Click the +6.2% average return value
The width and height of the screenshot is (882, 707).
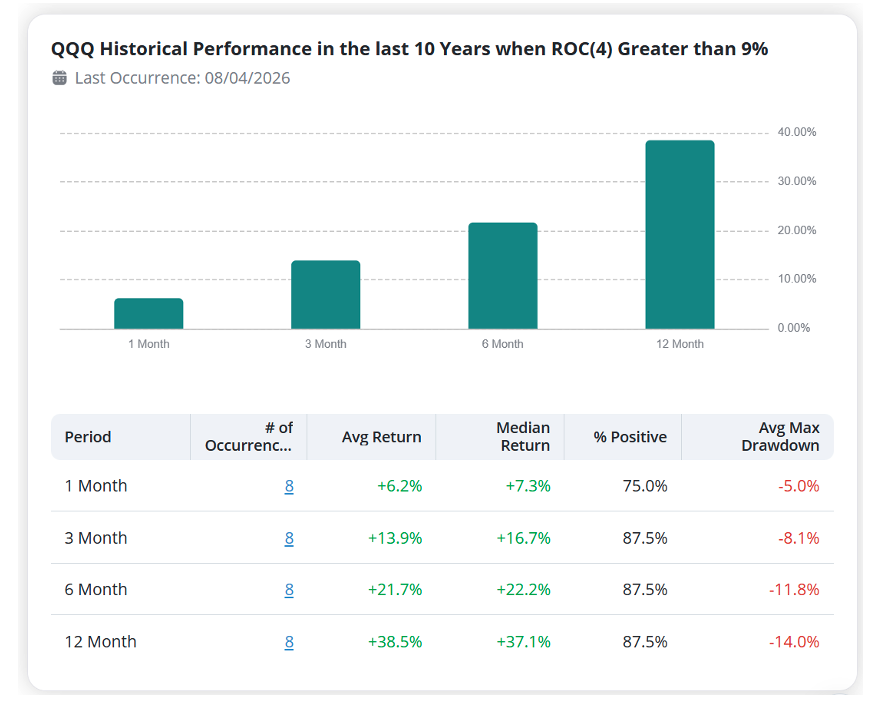click(x=399, y=486)
